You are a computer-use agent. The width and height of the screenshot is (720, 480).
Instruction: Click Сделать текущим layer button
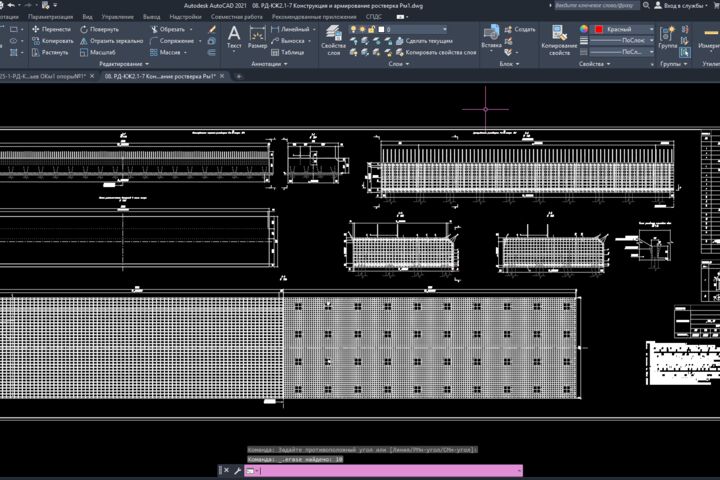[x=424, y=41]
